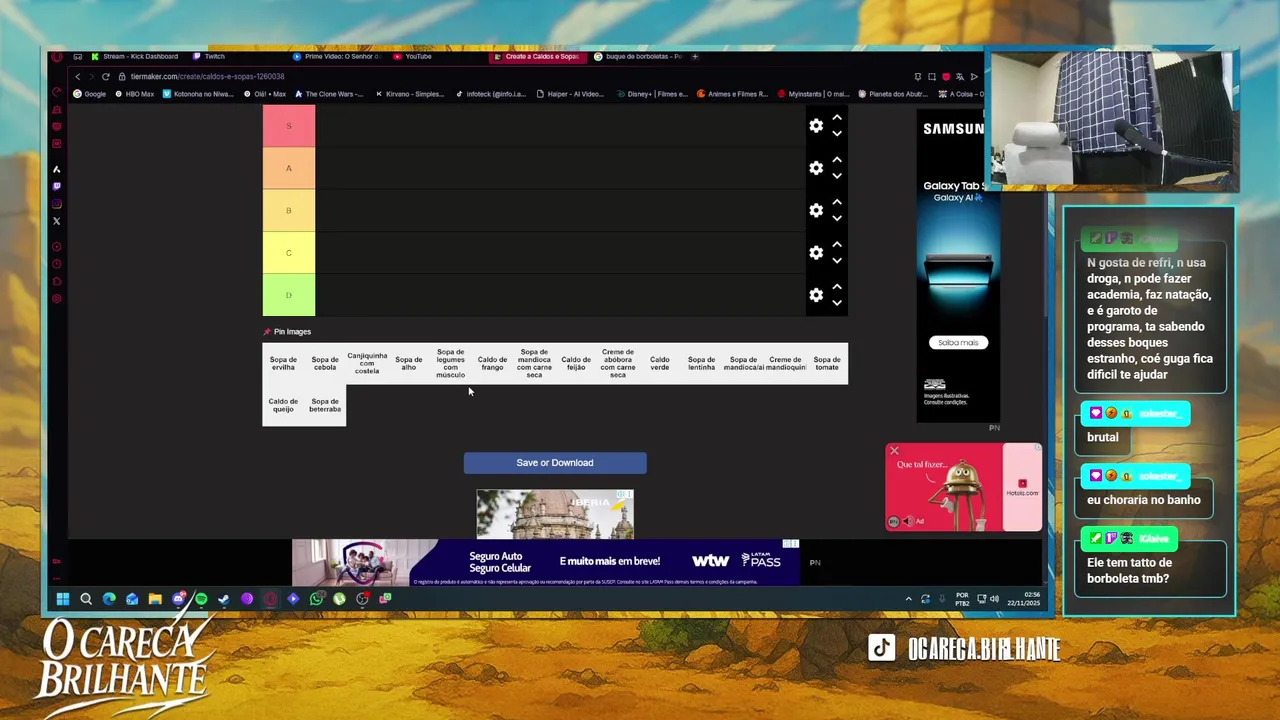Screen dimensions: 1280x720
Task: Open the HBO Max bookmark
Action: click(x=135, y=94)
